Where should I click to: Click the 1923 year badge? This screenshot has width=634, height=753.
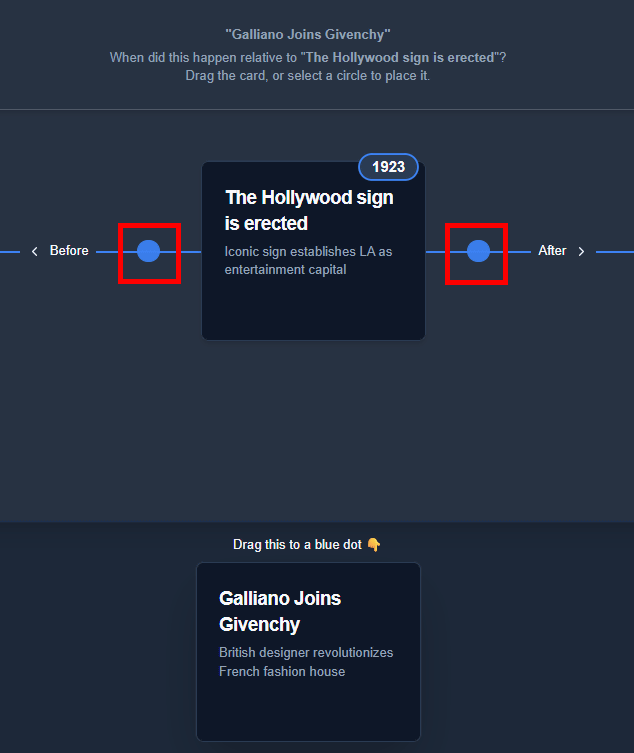coord(389,167)
